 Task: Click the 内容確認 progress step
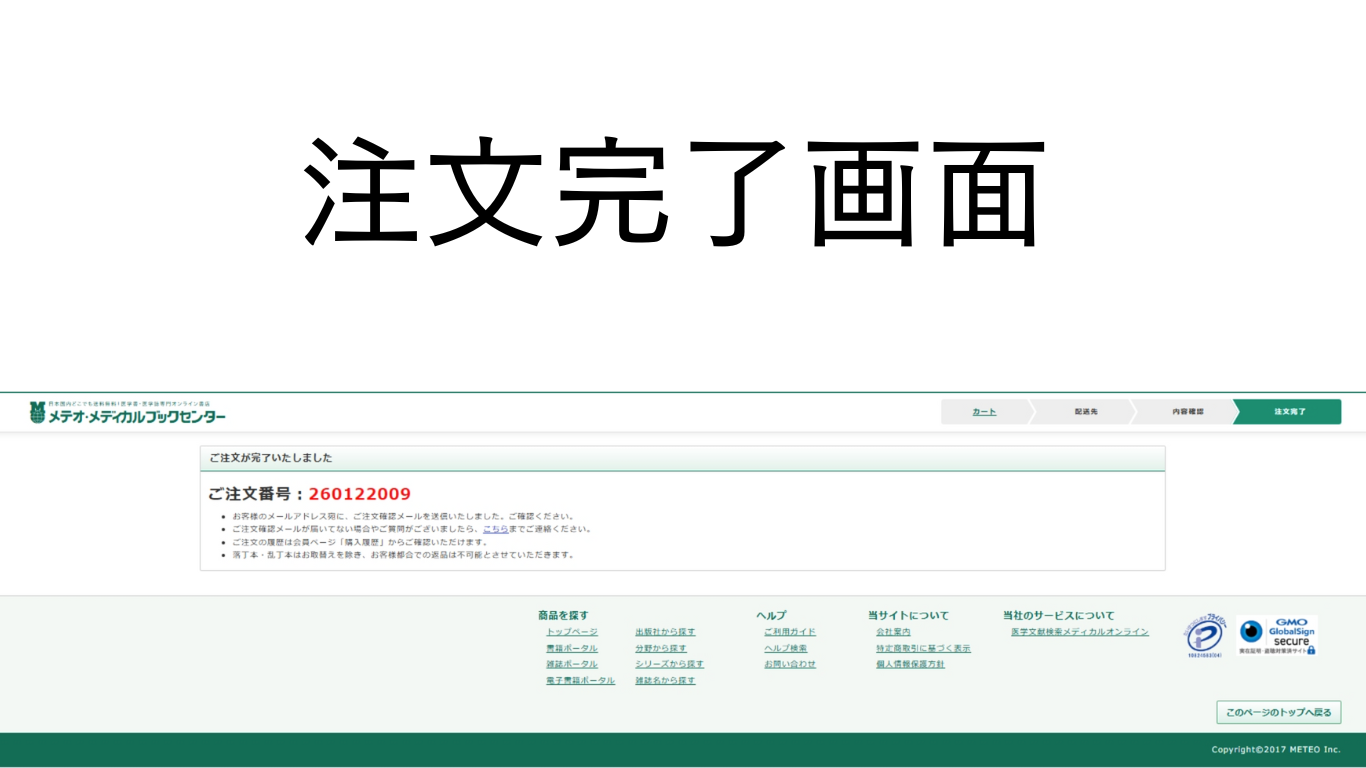1187,412
